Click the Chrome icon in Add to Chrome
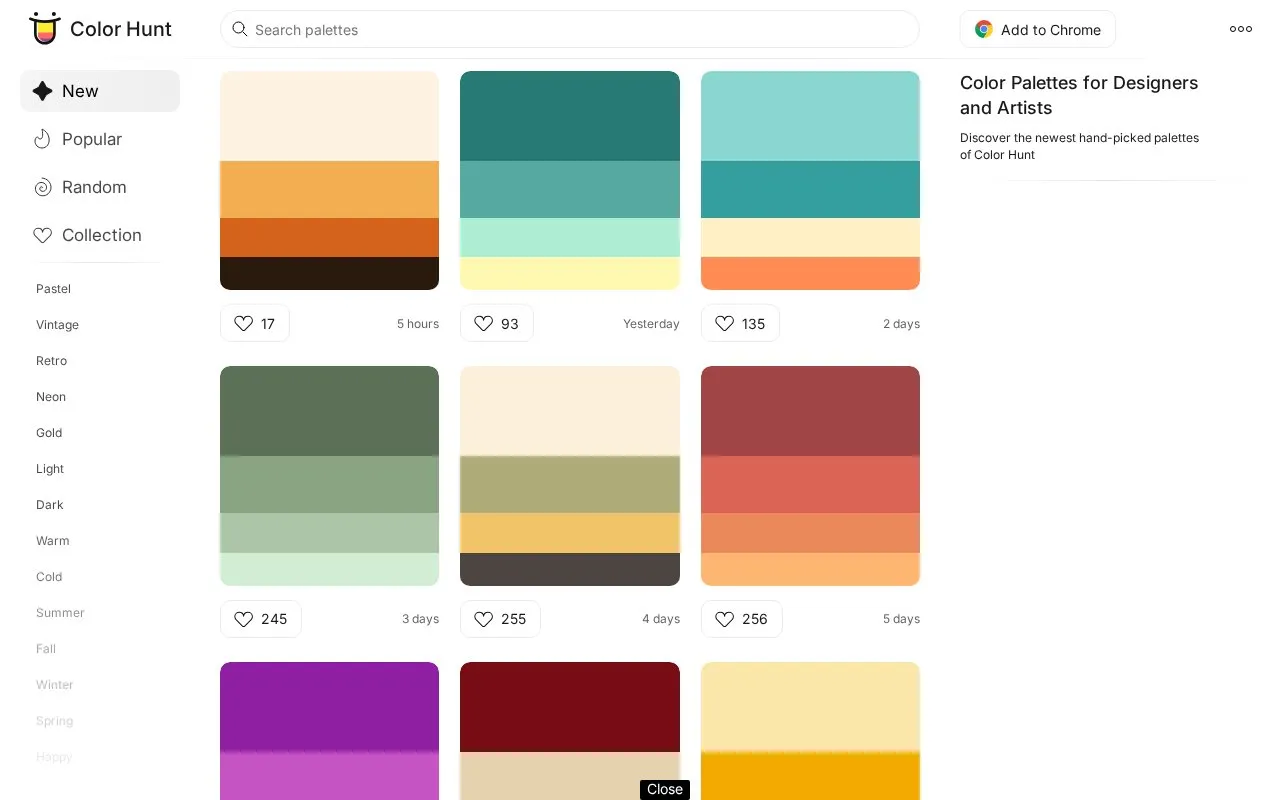Image resolution: width=1280 pixels, height=800 pixels. click(984, 30)
